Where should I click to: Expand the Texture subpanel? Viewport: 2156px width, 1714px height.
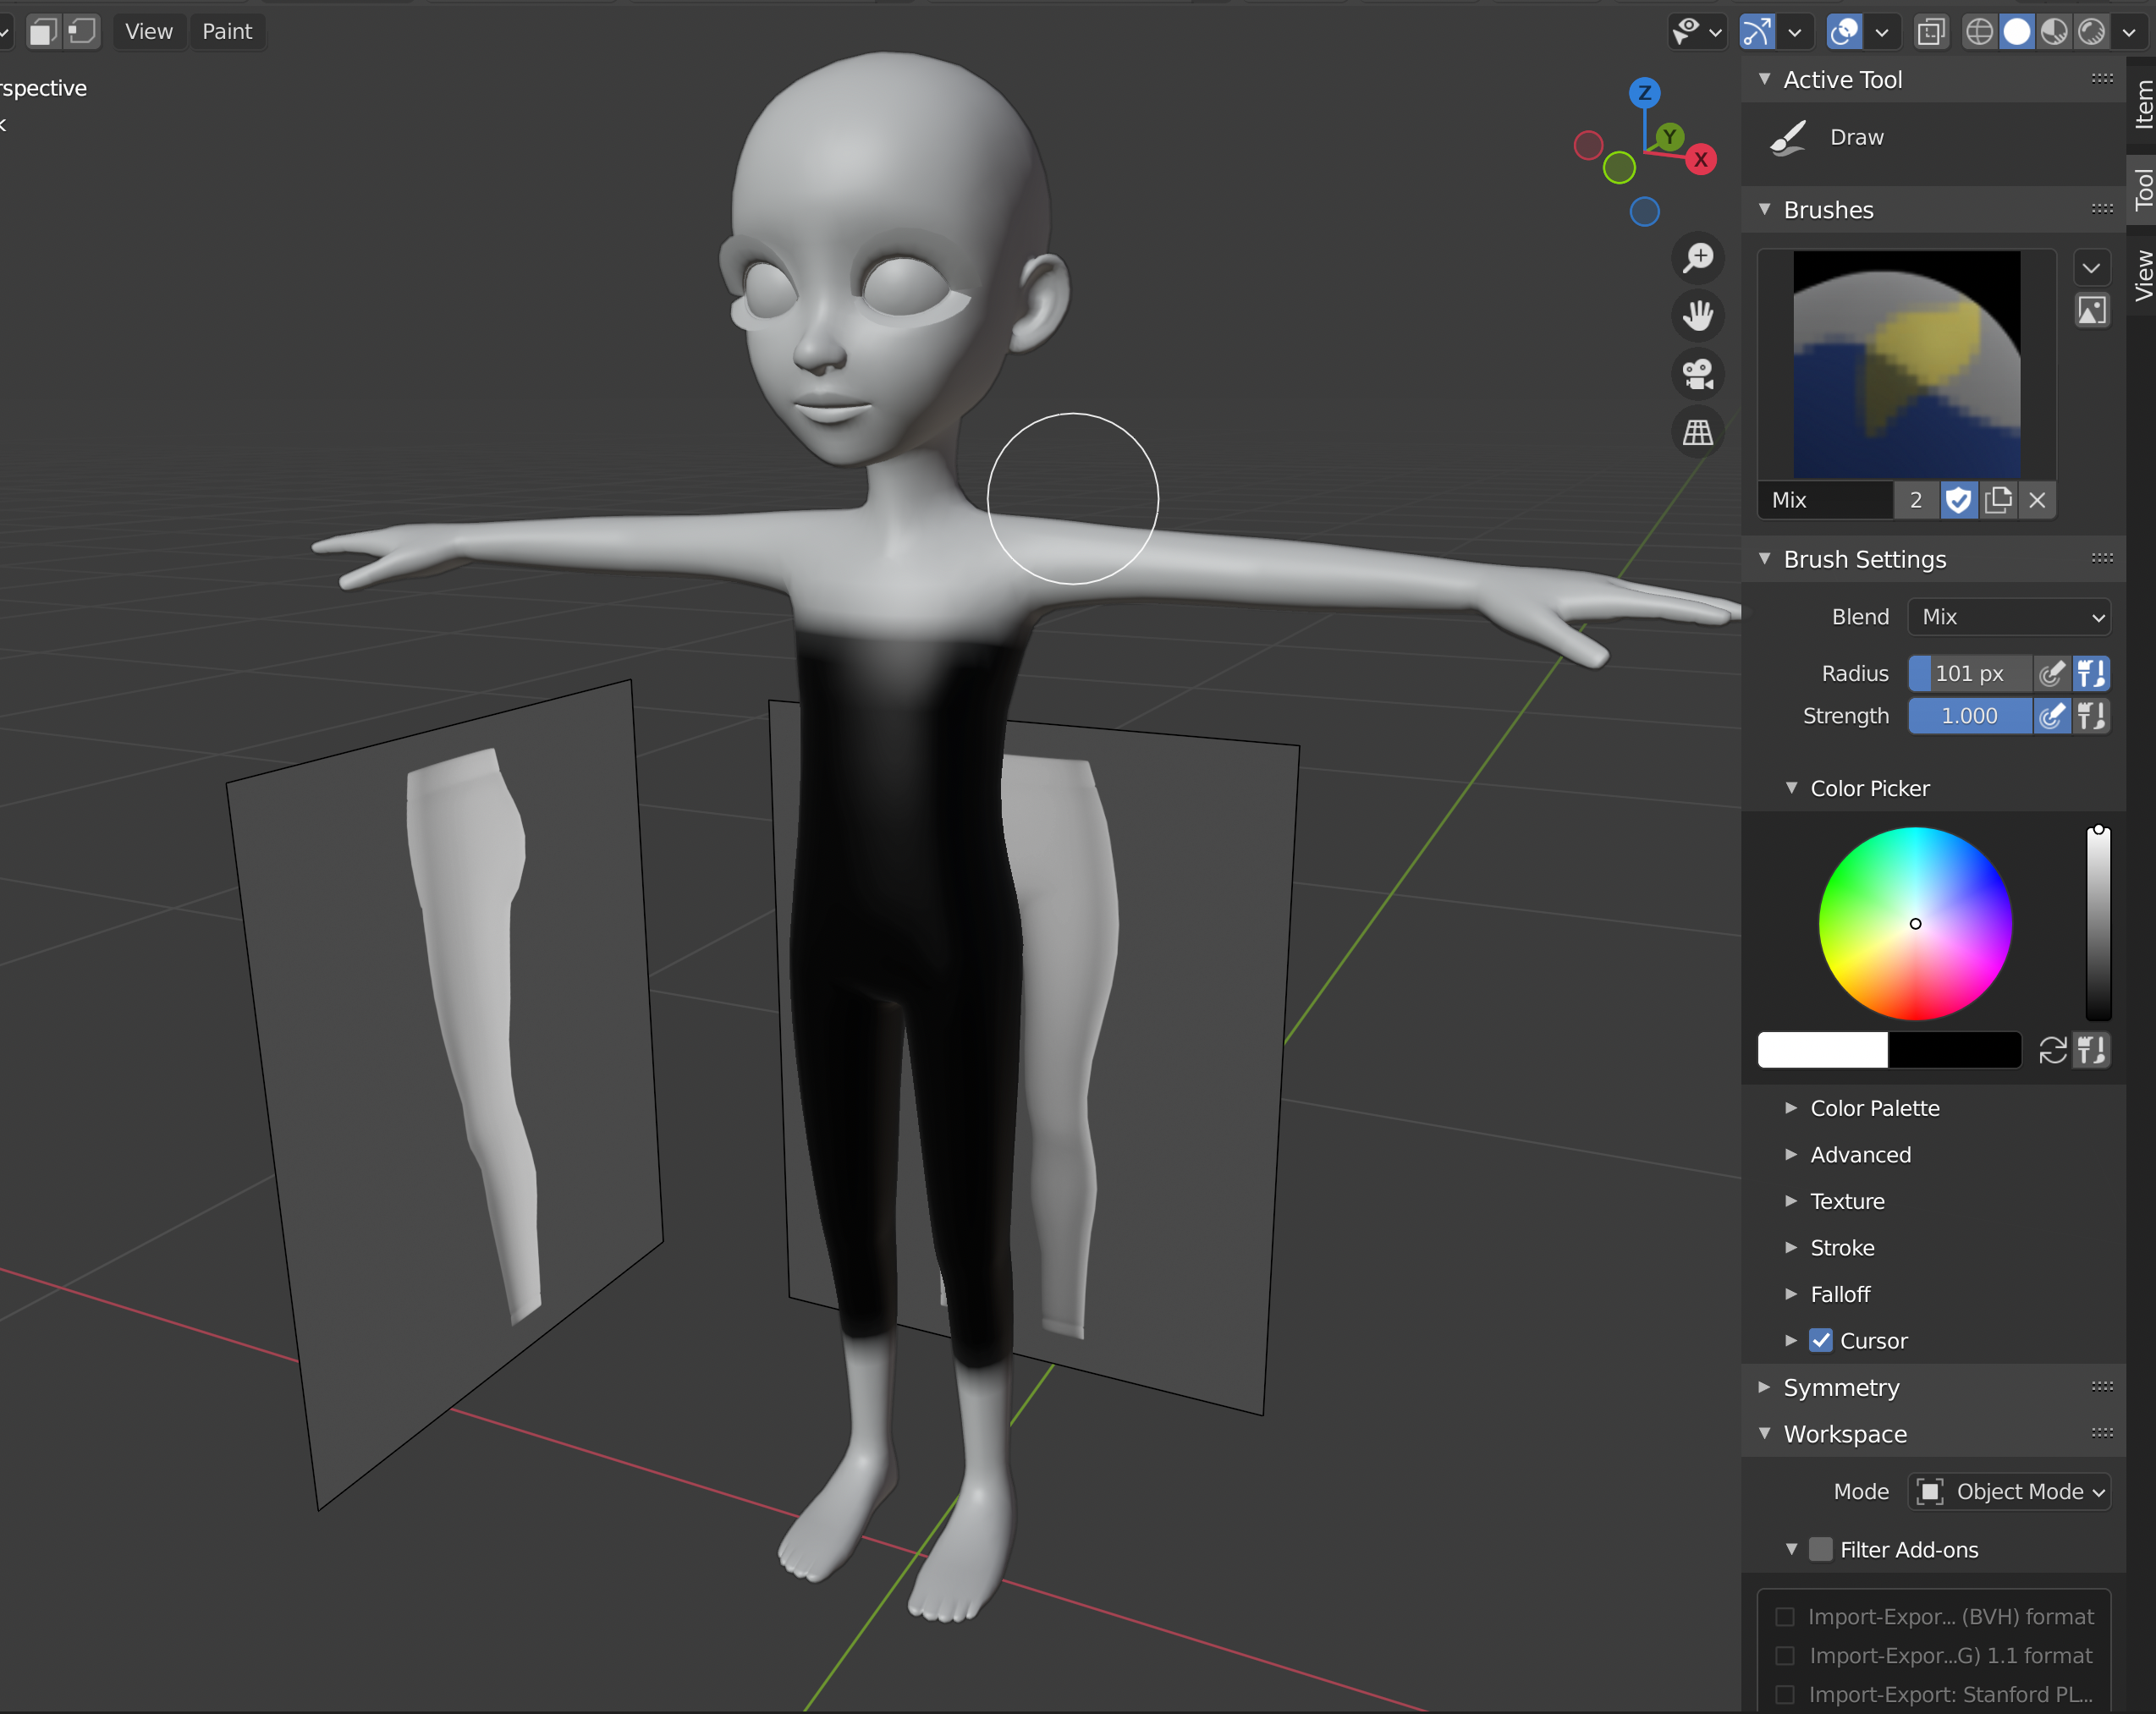[1847, 1201]
